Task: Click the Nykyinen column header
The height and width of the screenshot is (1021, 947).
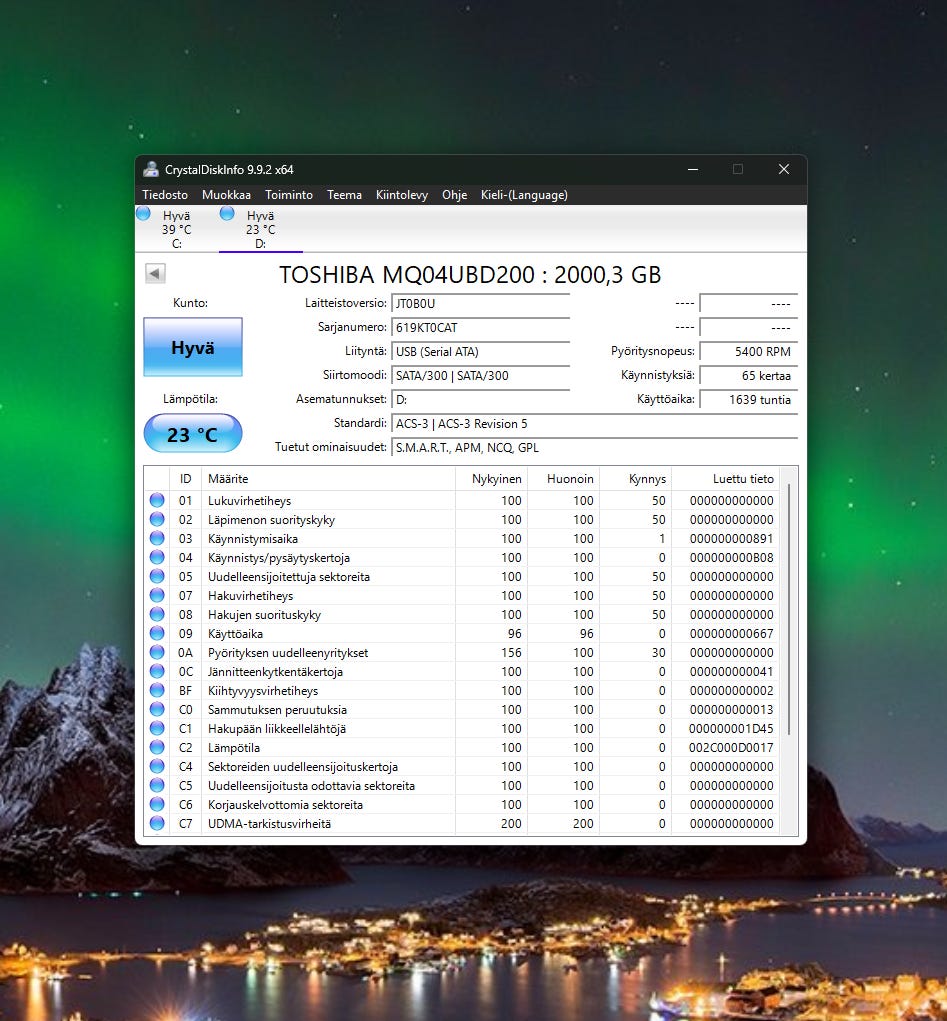Action: click(492, 479)
